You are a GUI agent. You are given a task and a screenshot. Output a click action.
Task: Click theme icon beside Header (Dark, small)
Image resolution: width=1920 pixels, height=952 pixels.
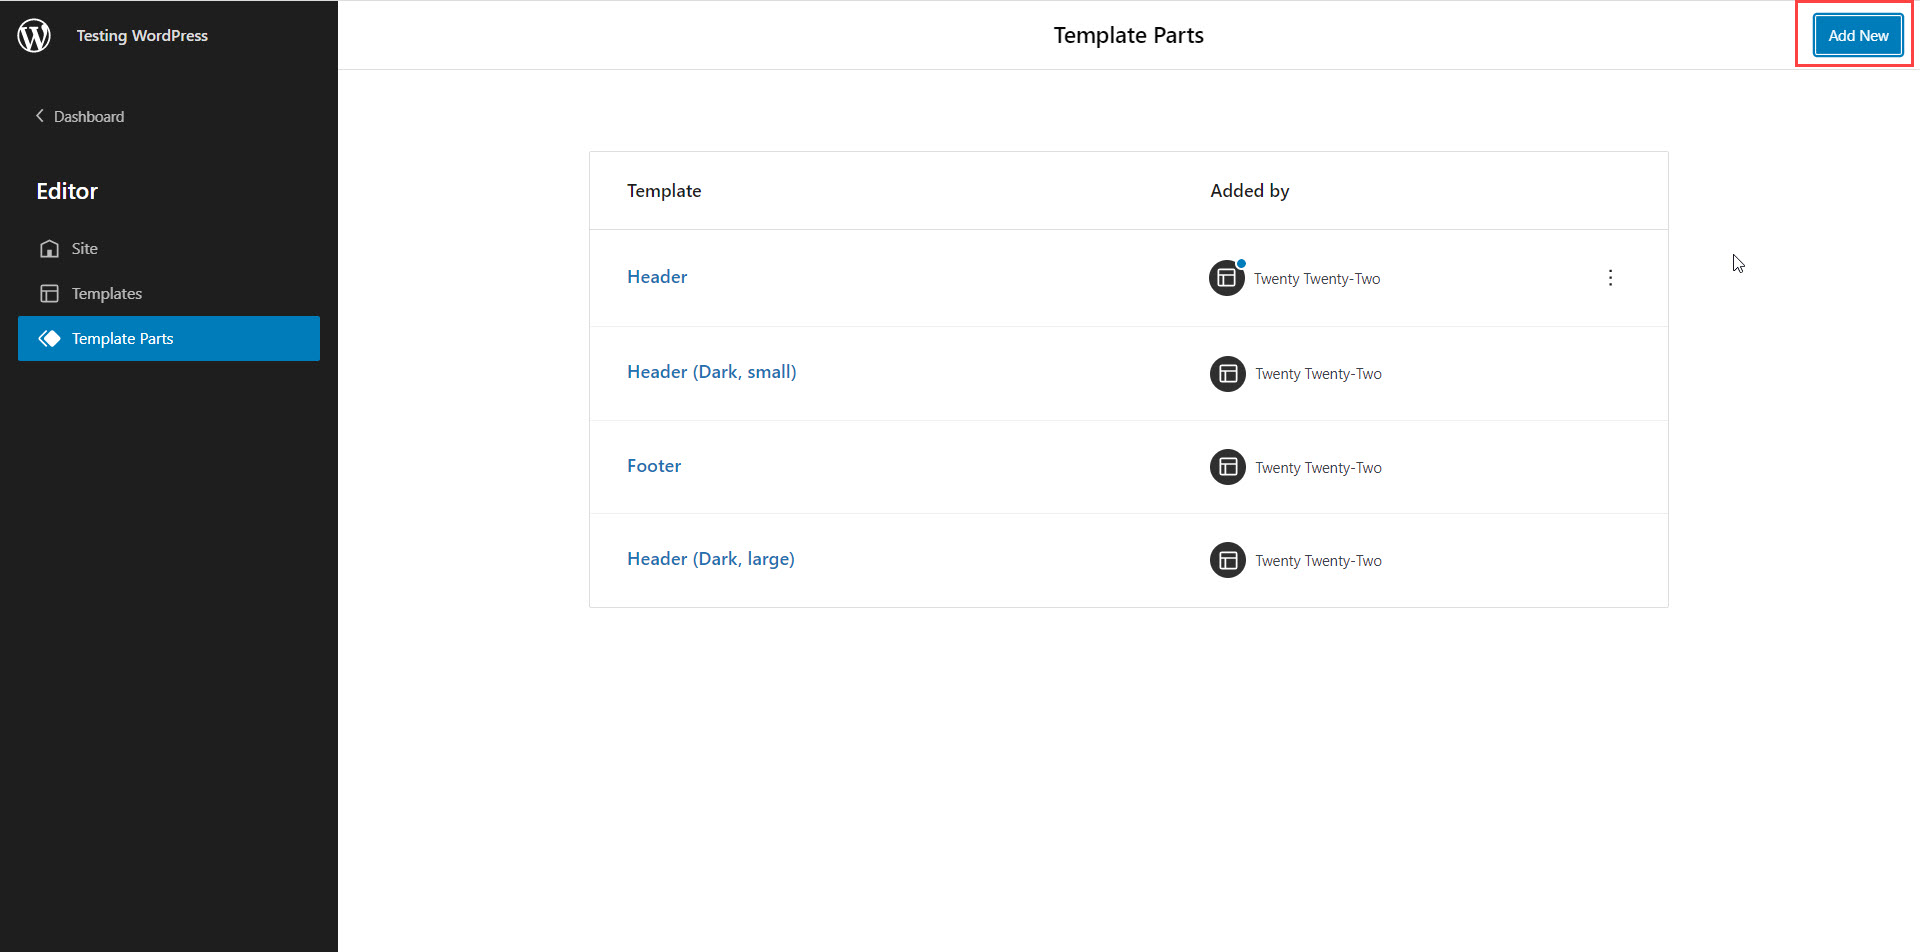click(1227, 374)
